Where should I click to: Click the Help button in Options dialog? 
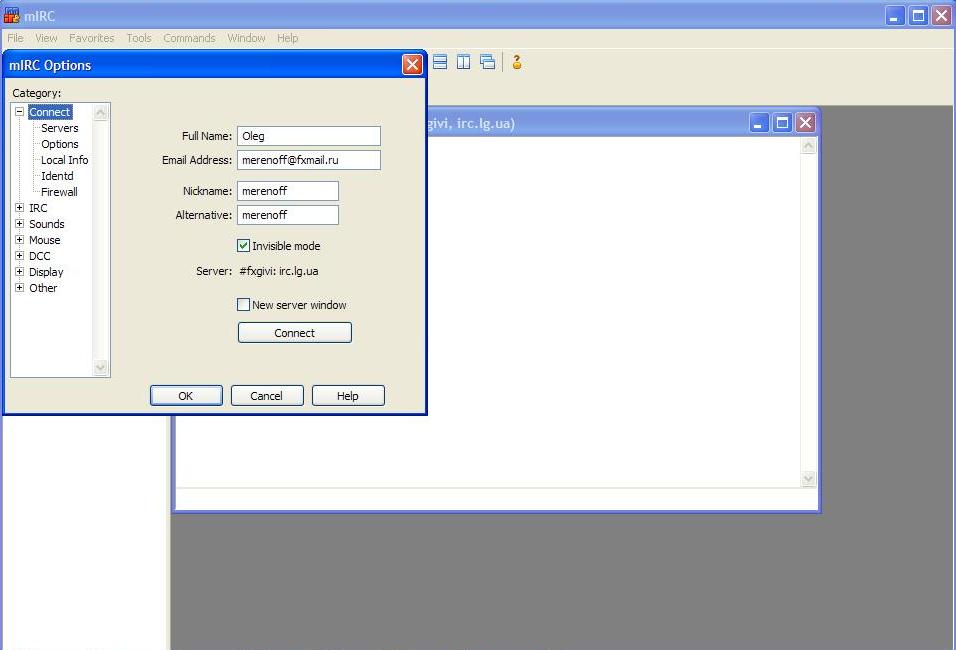point(348,396)
